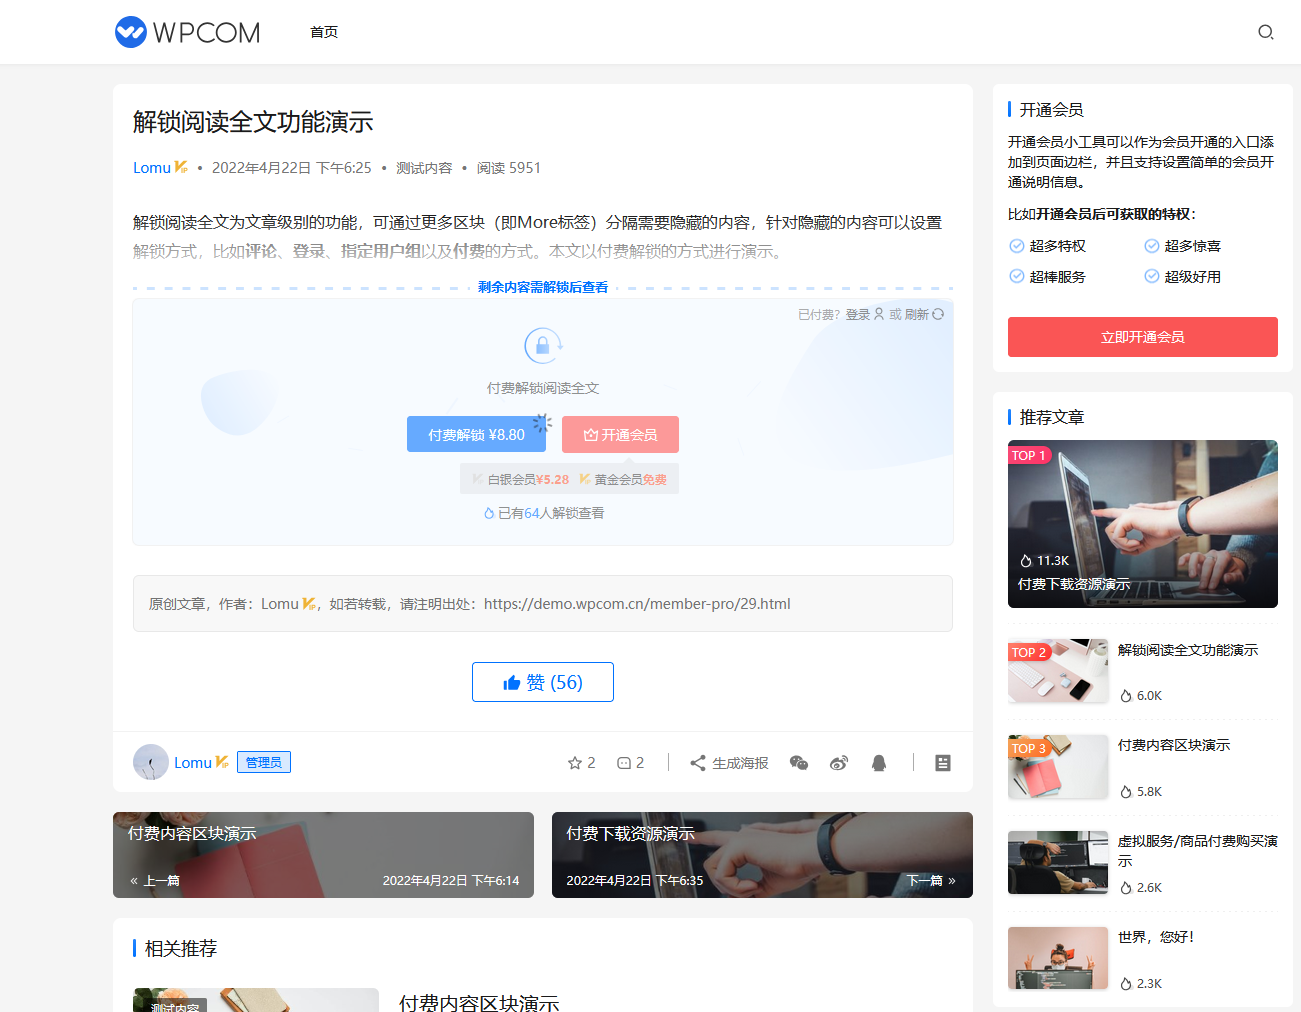Open the 首页 menu item

[324, 32]
